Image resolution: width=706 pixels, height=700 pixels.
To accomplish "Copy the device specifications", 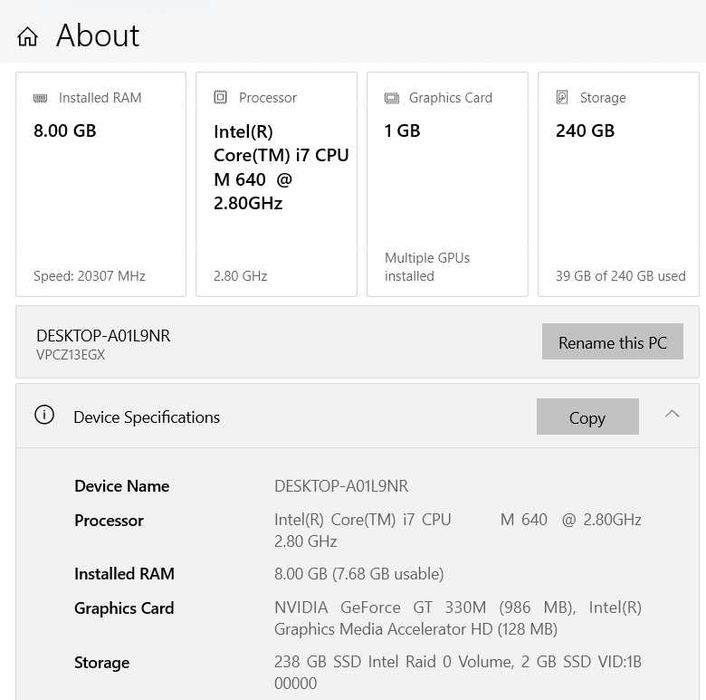I will pos(587,417).
